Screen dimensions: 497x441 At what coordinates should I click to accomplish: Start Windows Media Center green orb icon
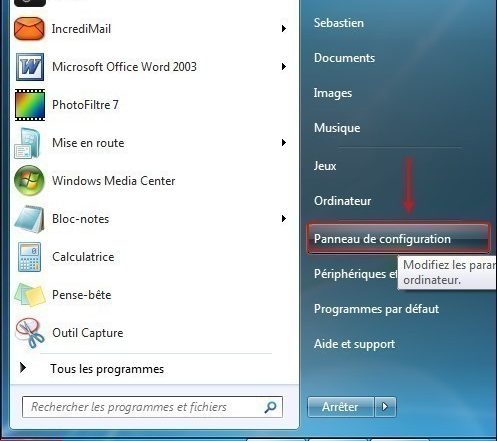29,180
